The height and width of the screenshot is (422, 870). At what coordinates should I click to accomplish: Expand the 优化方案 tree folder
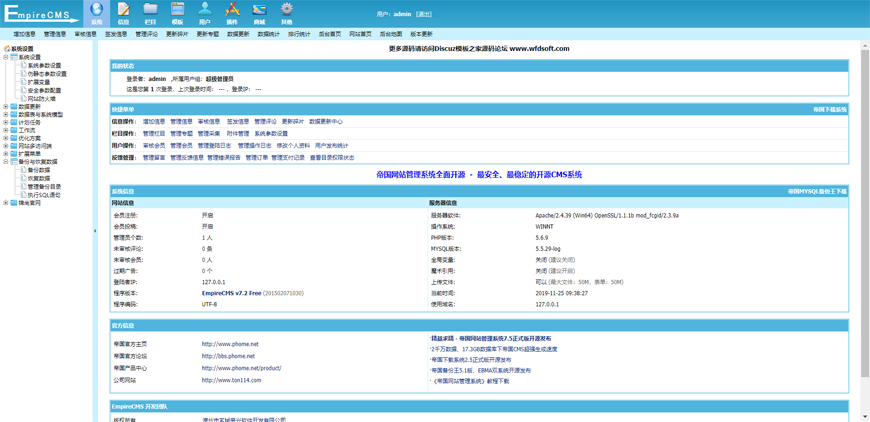click(6, 138)
